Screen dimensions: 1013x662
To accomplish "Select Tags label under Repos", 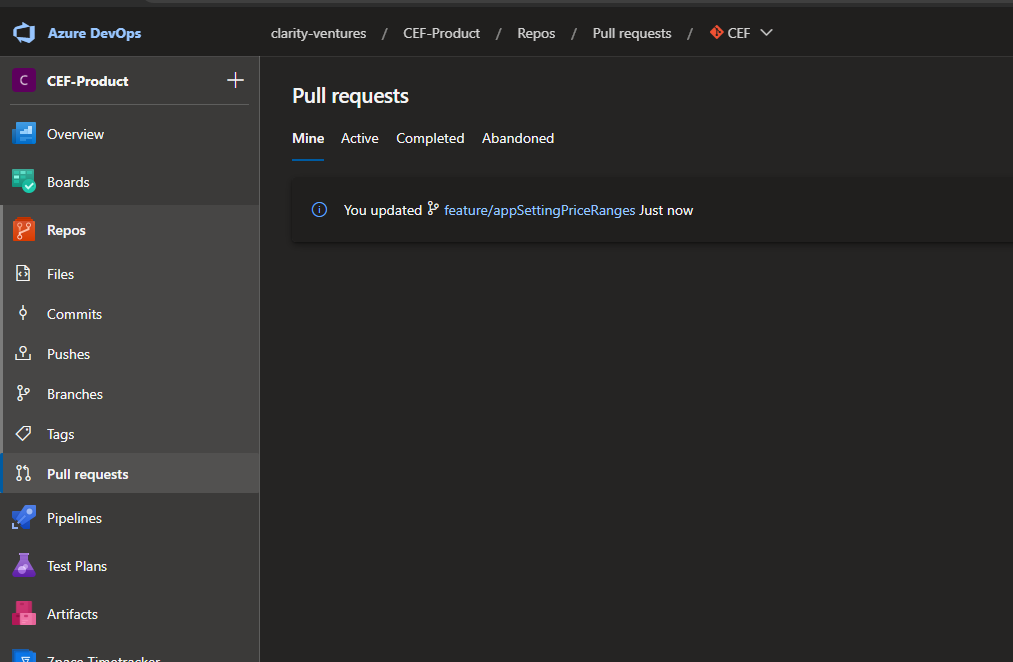I will [60, 435].
